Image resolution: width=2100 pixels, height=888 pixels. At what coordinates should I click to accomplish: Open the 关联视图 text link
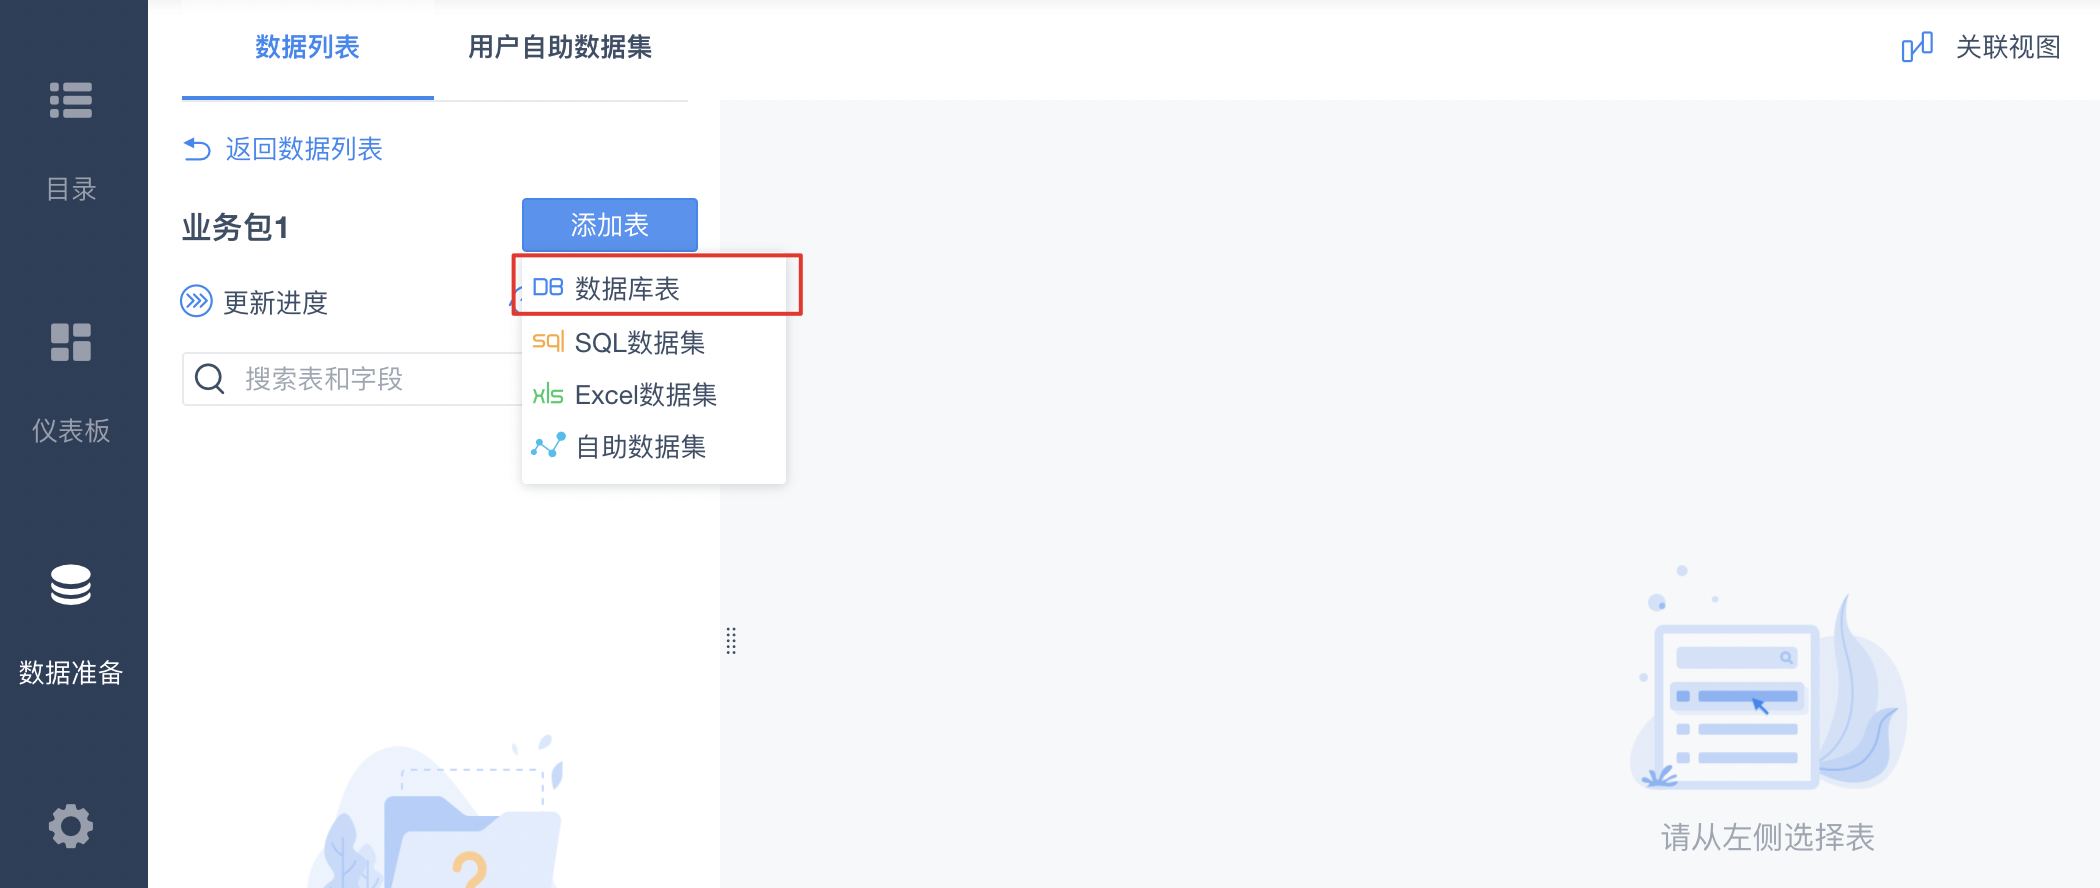coord(2008,47)
